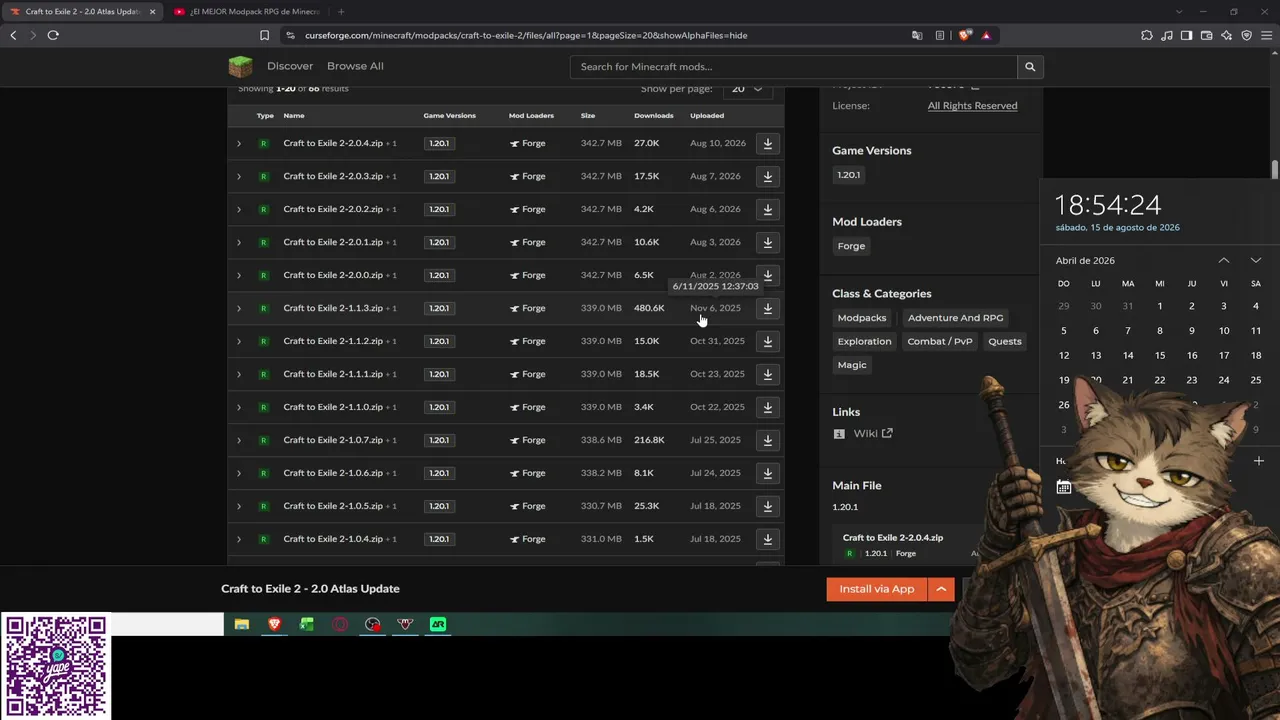Reload the page in the browser
The width and height of the screenshot is (1280, 720).
53,35
